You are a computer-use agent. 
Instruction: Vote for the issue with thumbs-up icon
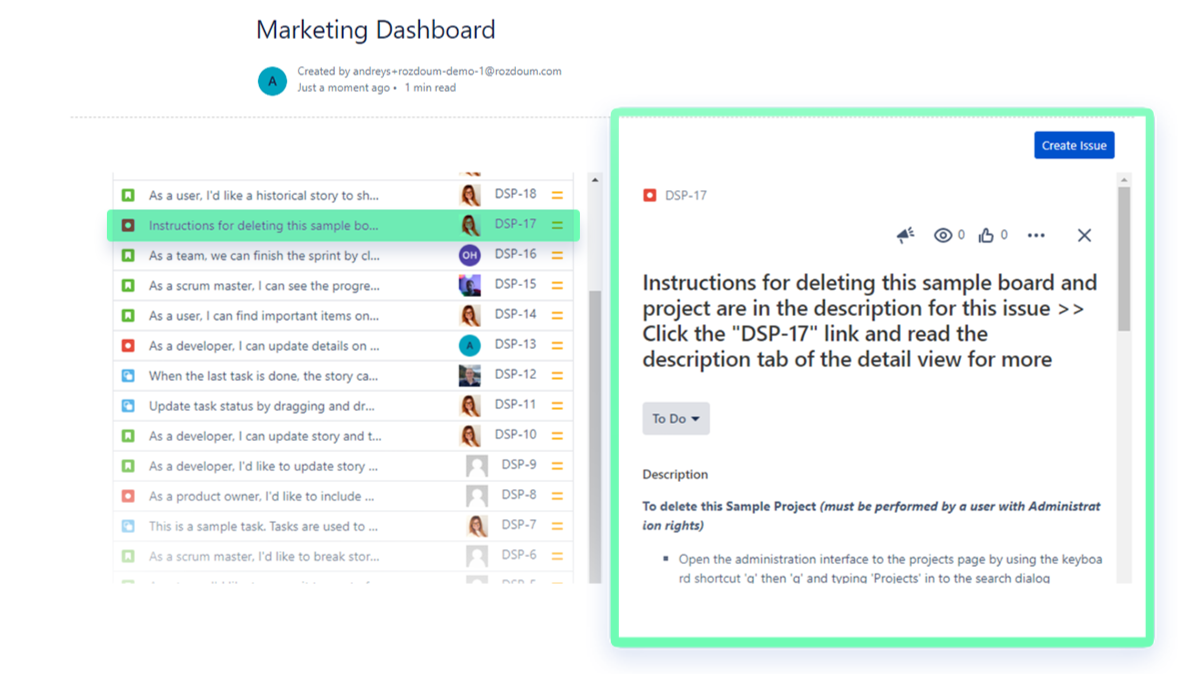(986, 236)
